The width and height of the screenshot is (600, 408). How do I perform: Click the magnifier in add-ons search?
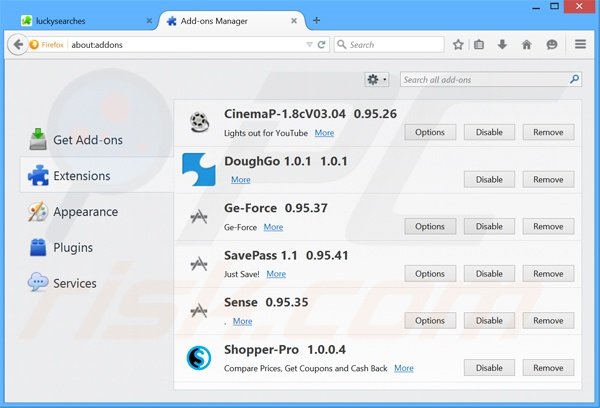[574, 79]
